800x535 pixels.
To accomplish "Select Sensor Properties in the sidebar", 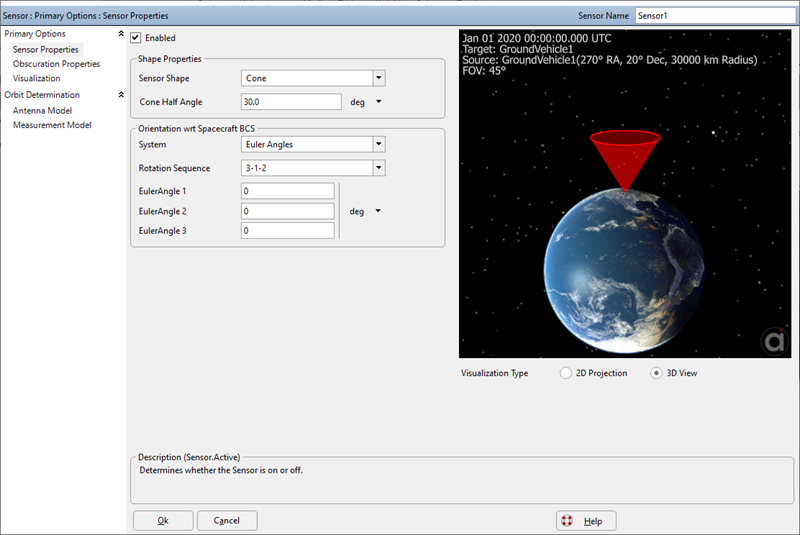I will pyautogui.click(x=45, y=49).
